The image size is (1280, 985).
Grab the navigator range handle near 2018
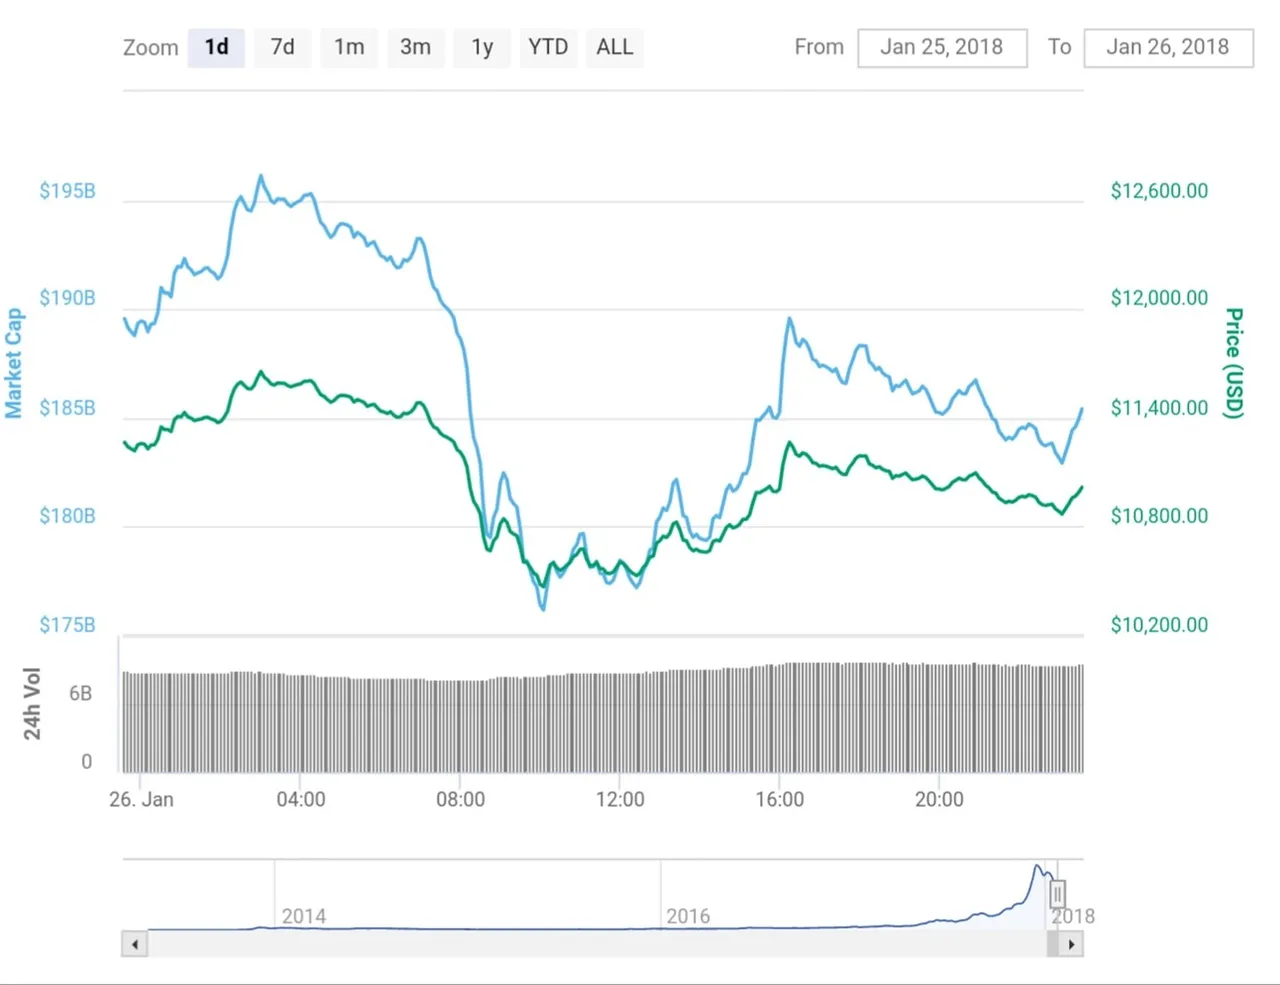click(1057, 893)
